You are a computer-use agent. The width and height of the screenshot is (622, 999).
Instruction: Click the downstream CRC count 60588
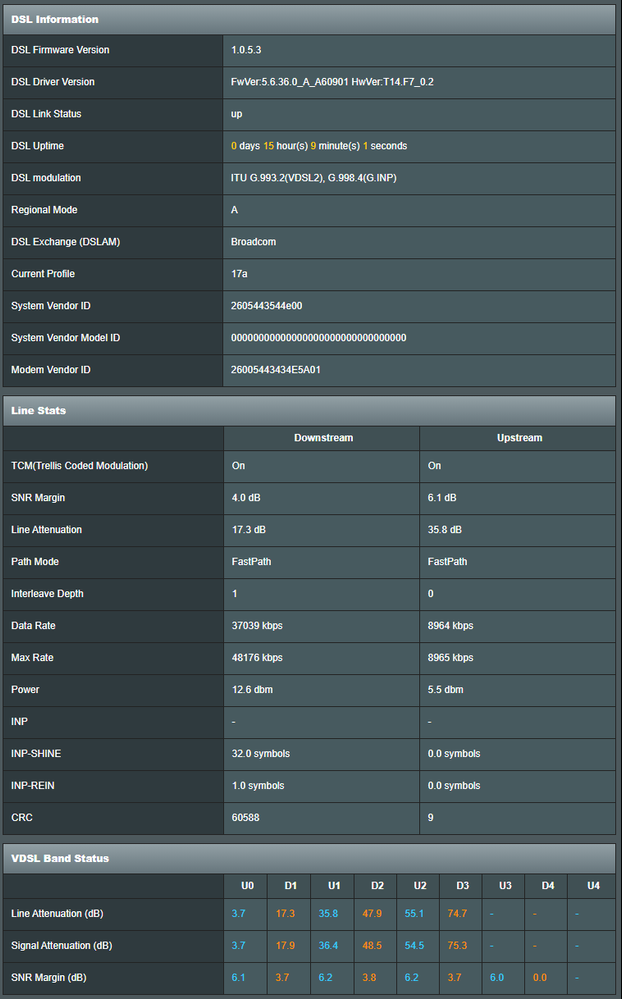click(246, 818)
